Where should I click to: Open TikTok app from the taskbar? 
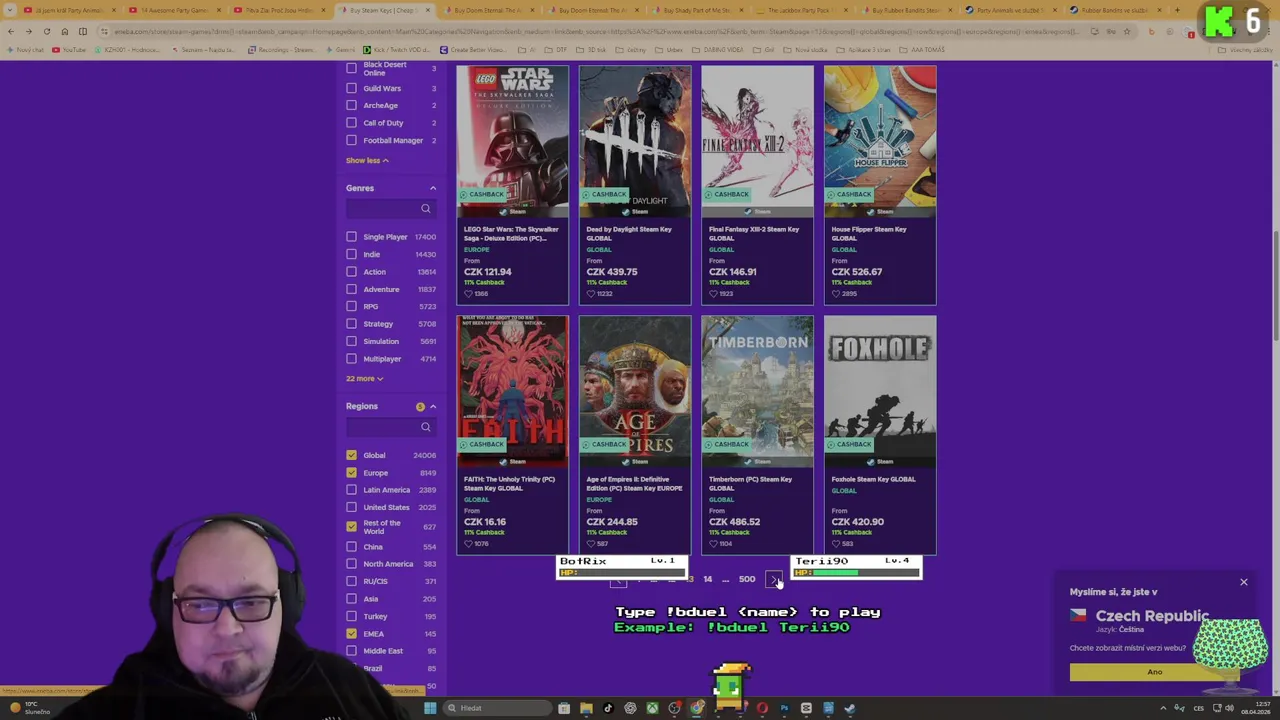608,708
